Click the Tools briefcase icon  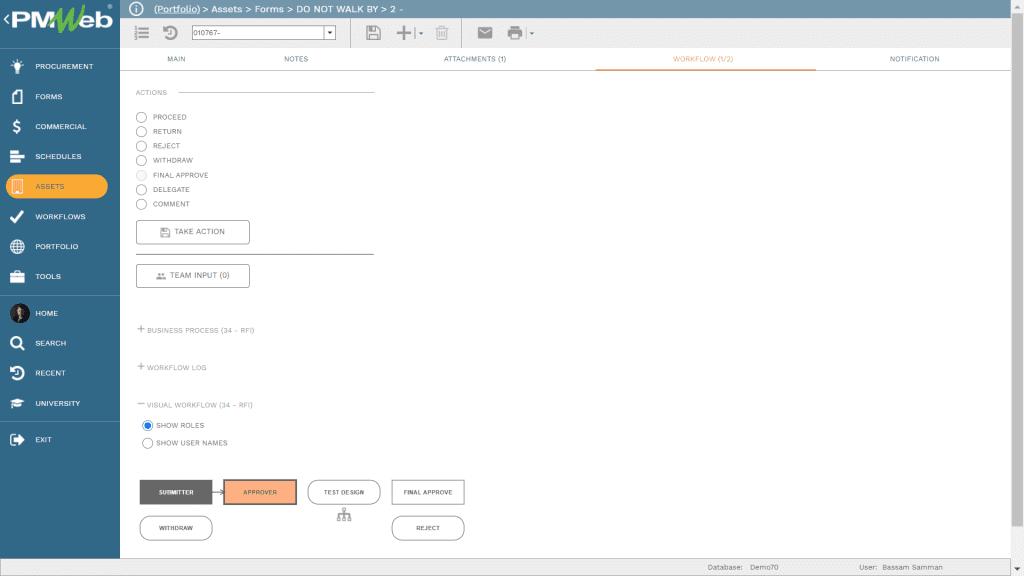pos(18,277)
